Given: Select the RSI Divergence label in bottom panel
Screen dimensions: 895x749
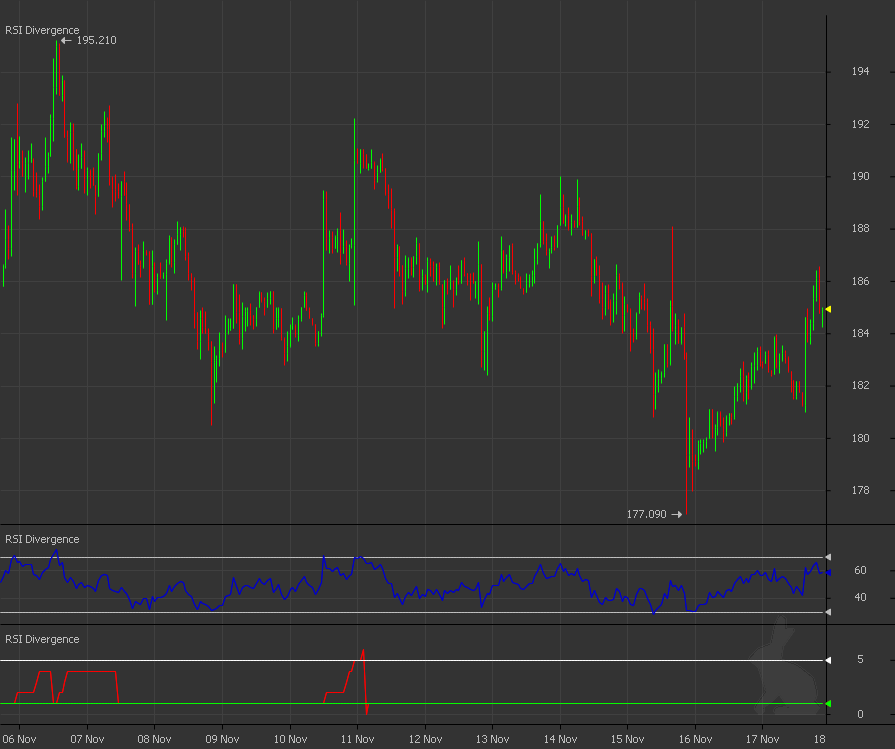Looking at the screenshot, I should 42,639.
